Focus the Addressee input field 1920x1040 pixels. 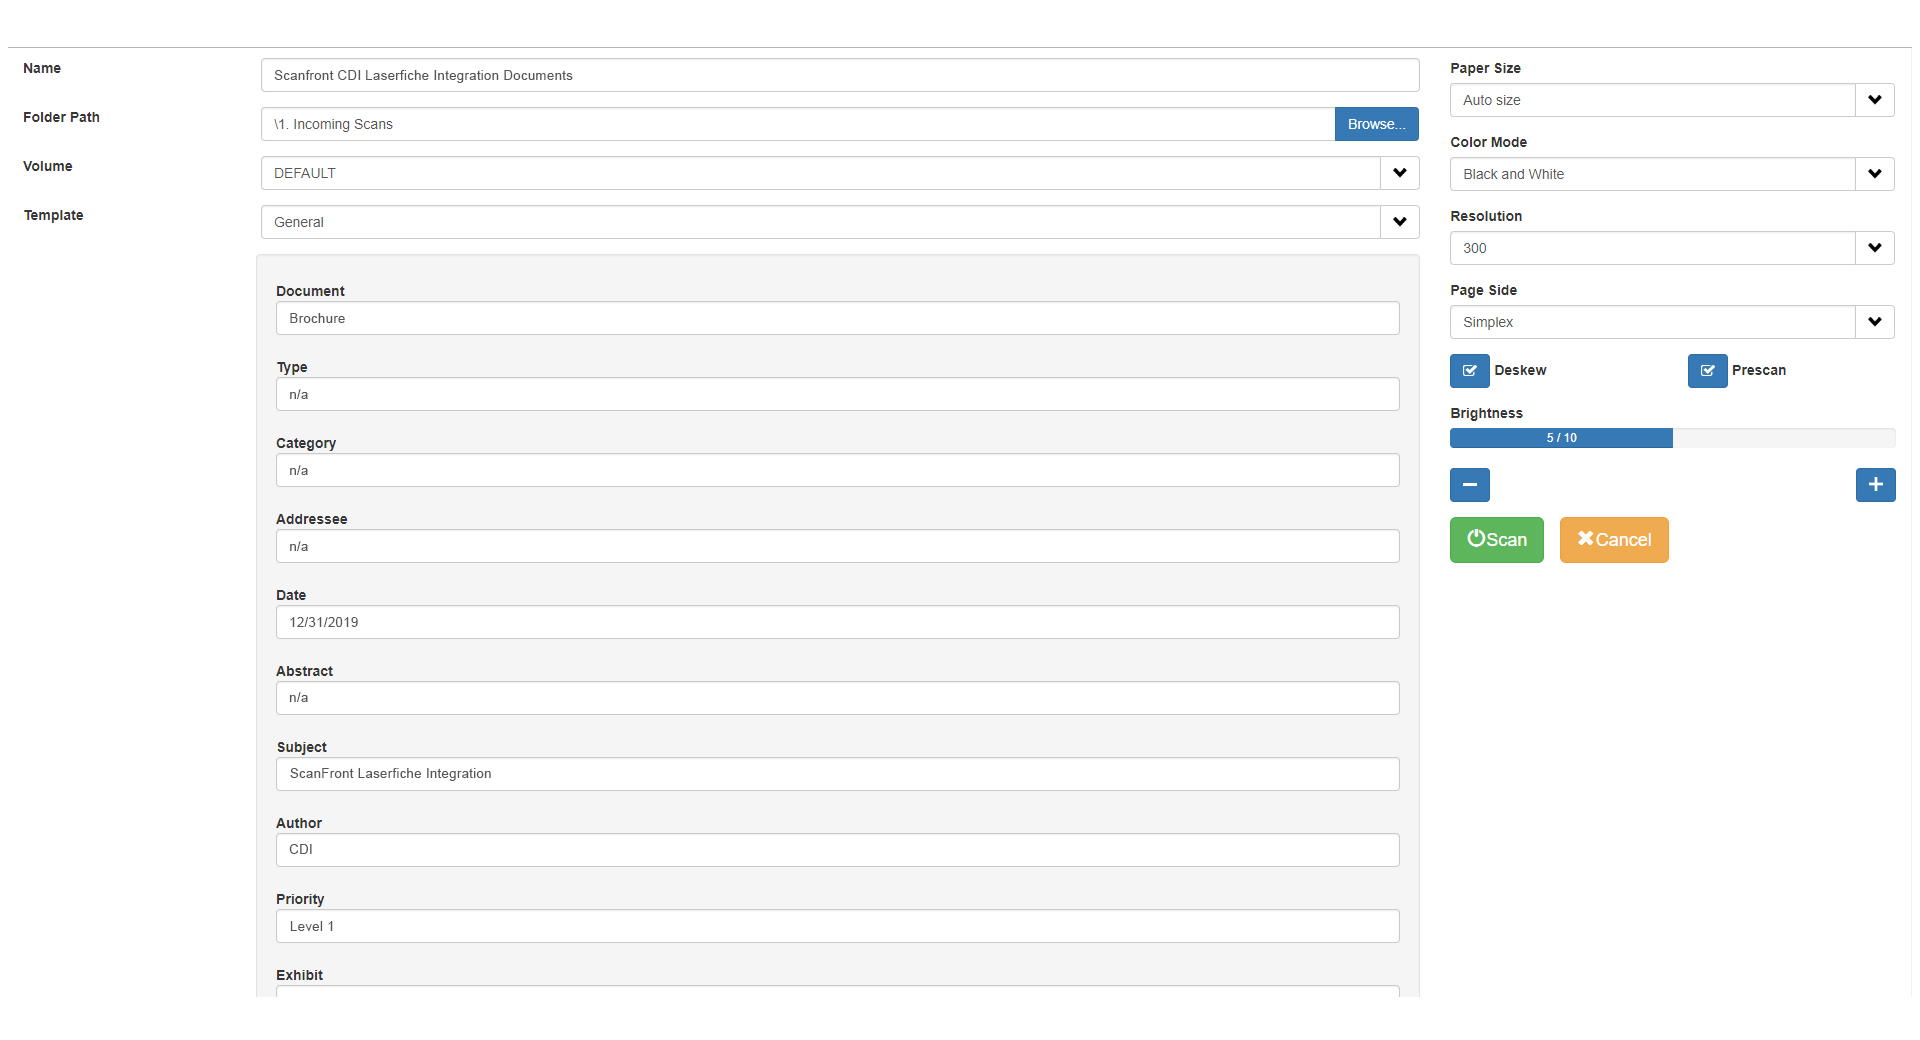(x=838, y=546)
